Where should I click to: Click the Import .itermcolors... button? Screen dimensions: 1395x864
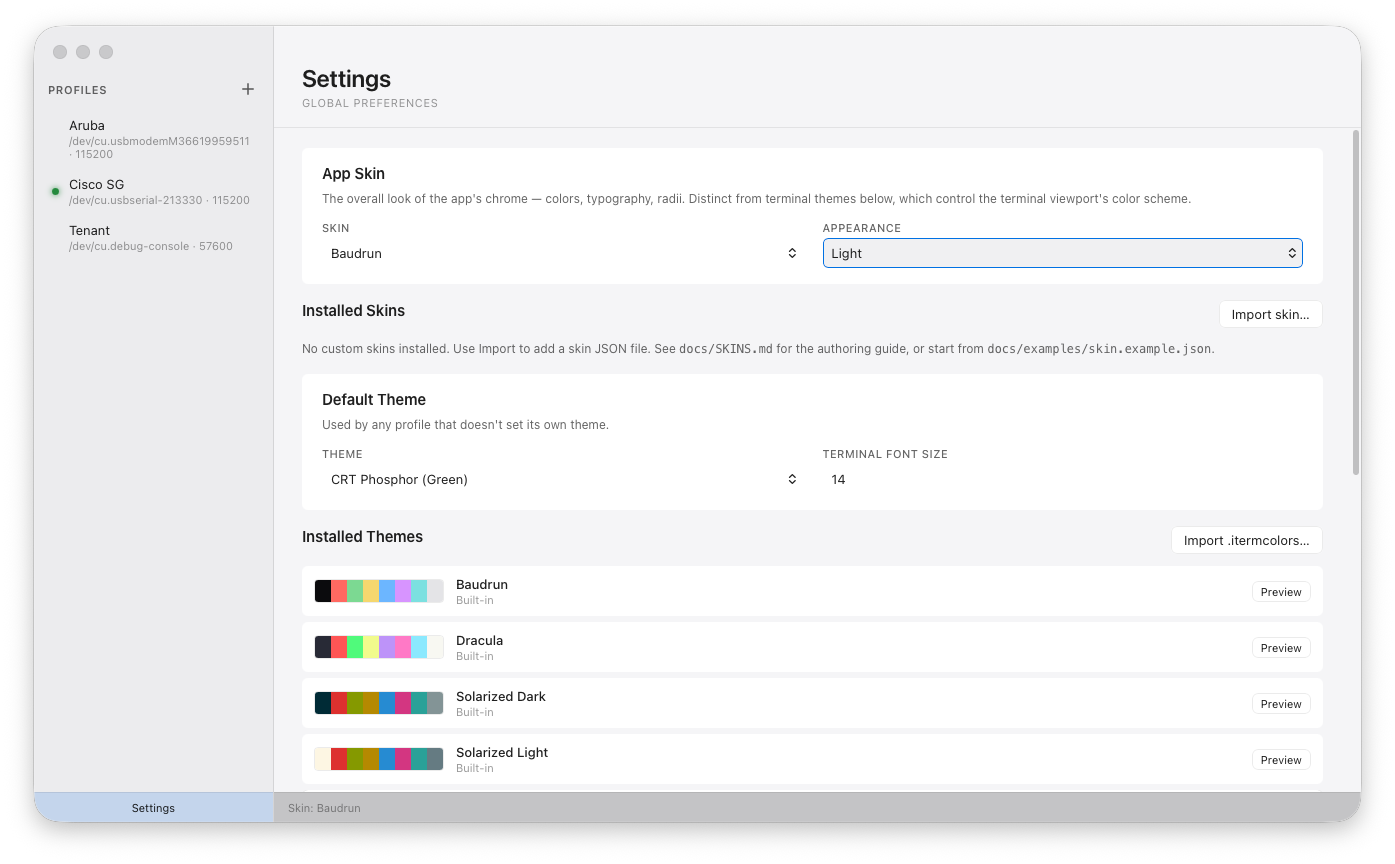[1246, 540]
